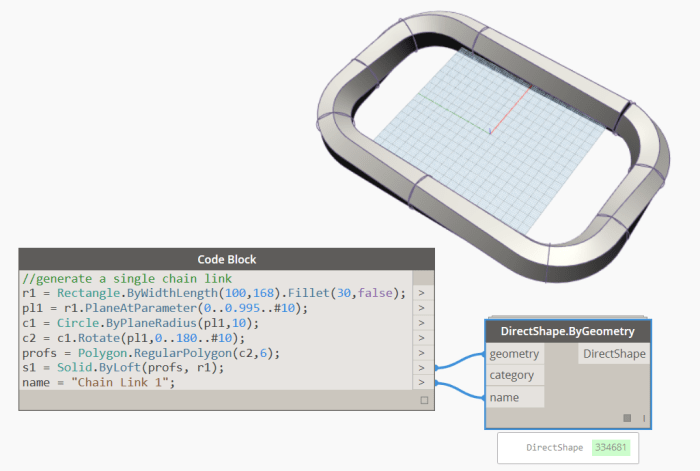The width and height of the screenshot is (700, 471).
Task: Click the code line Solid.ByLoft(profs, r1)
Action: coord(123,367)
